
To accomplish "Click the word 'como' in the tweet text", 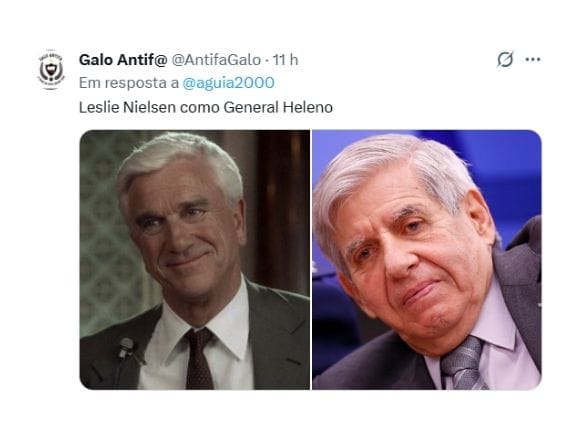I will [200, 107].
